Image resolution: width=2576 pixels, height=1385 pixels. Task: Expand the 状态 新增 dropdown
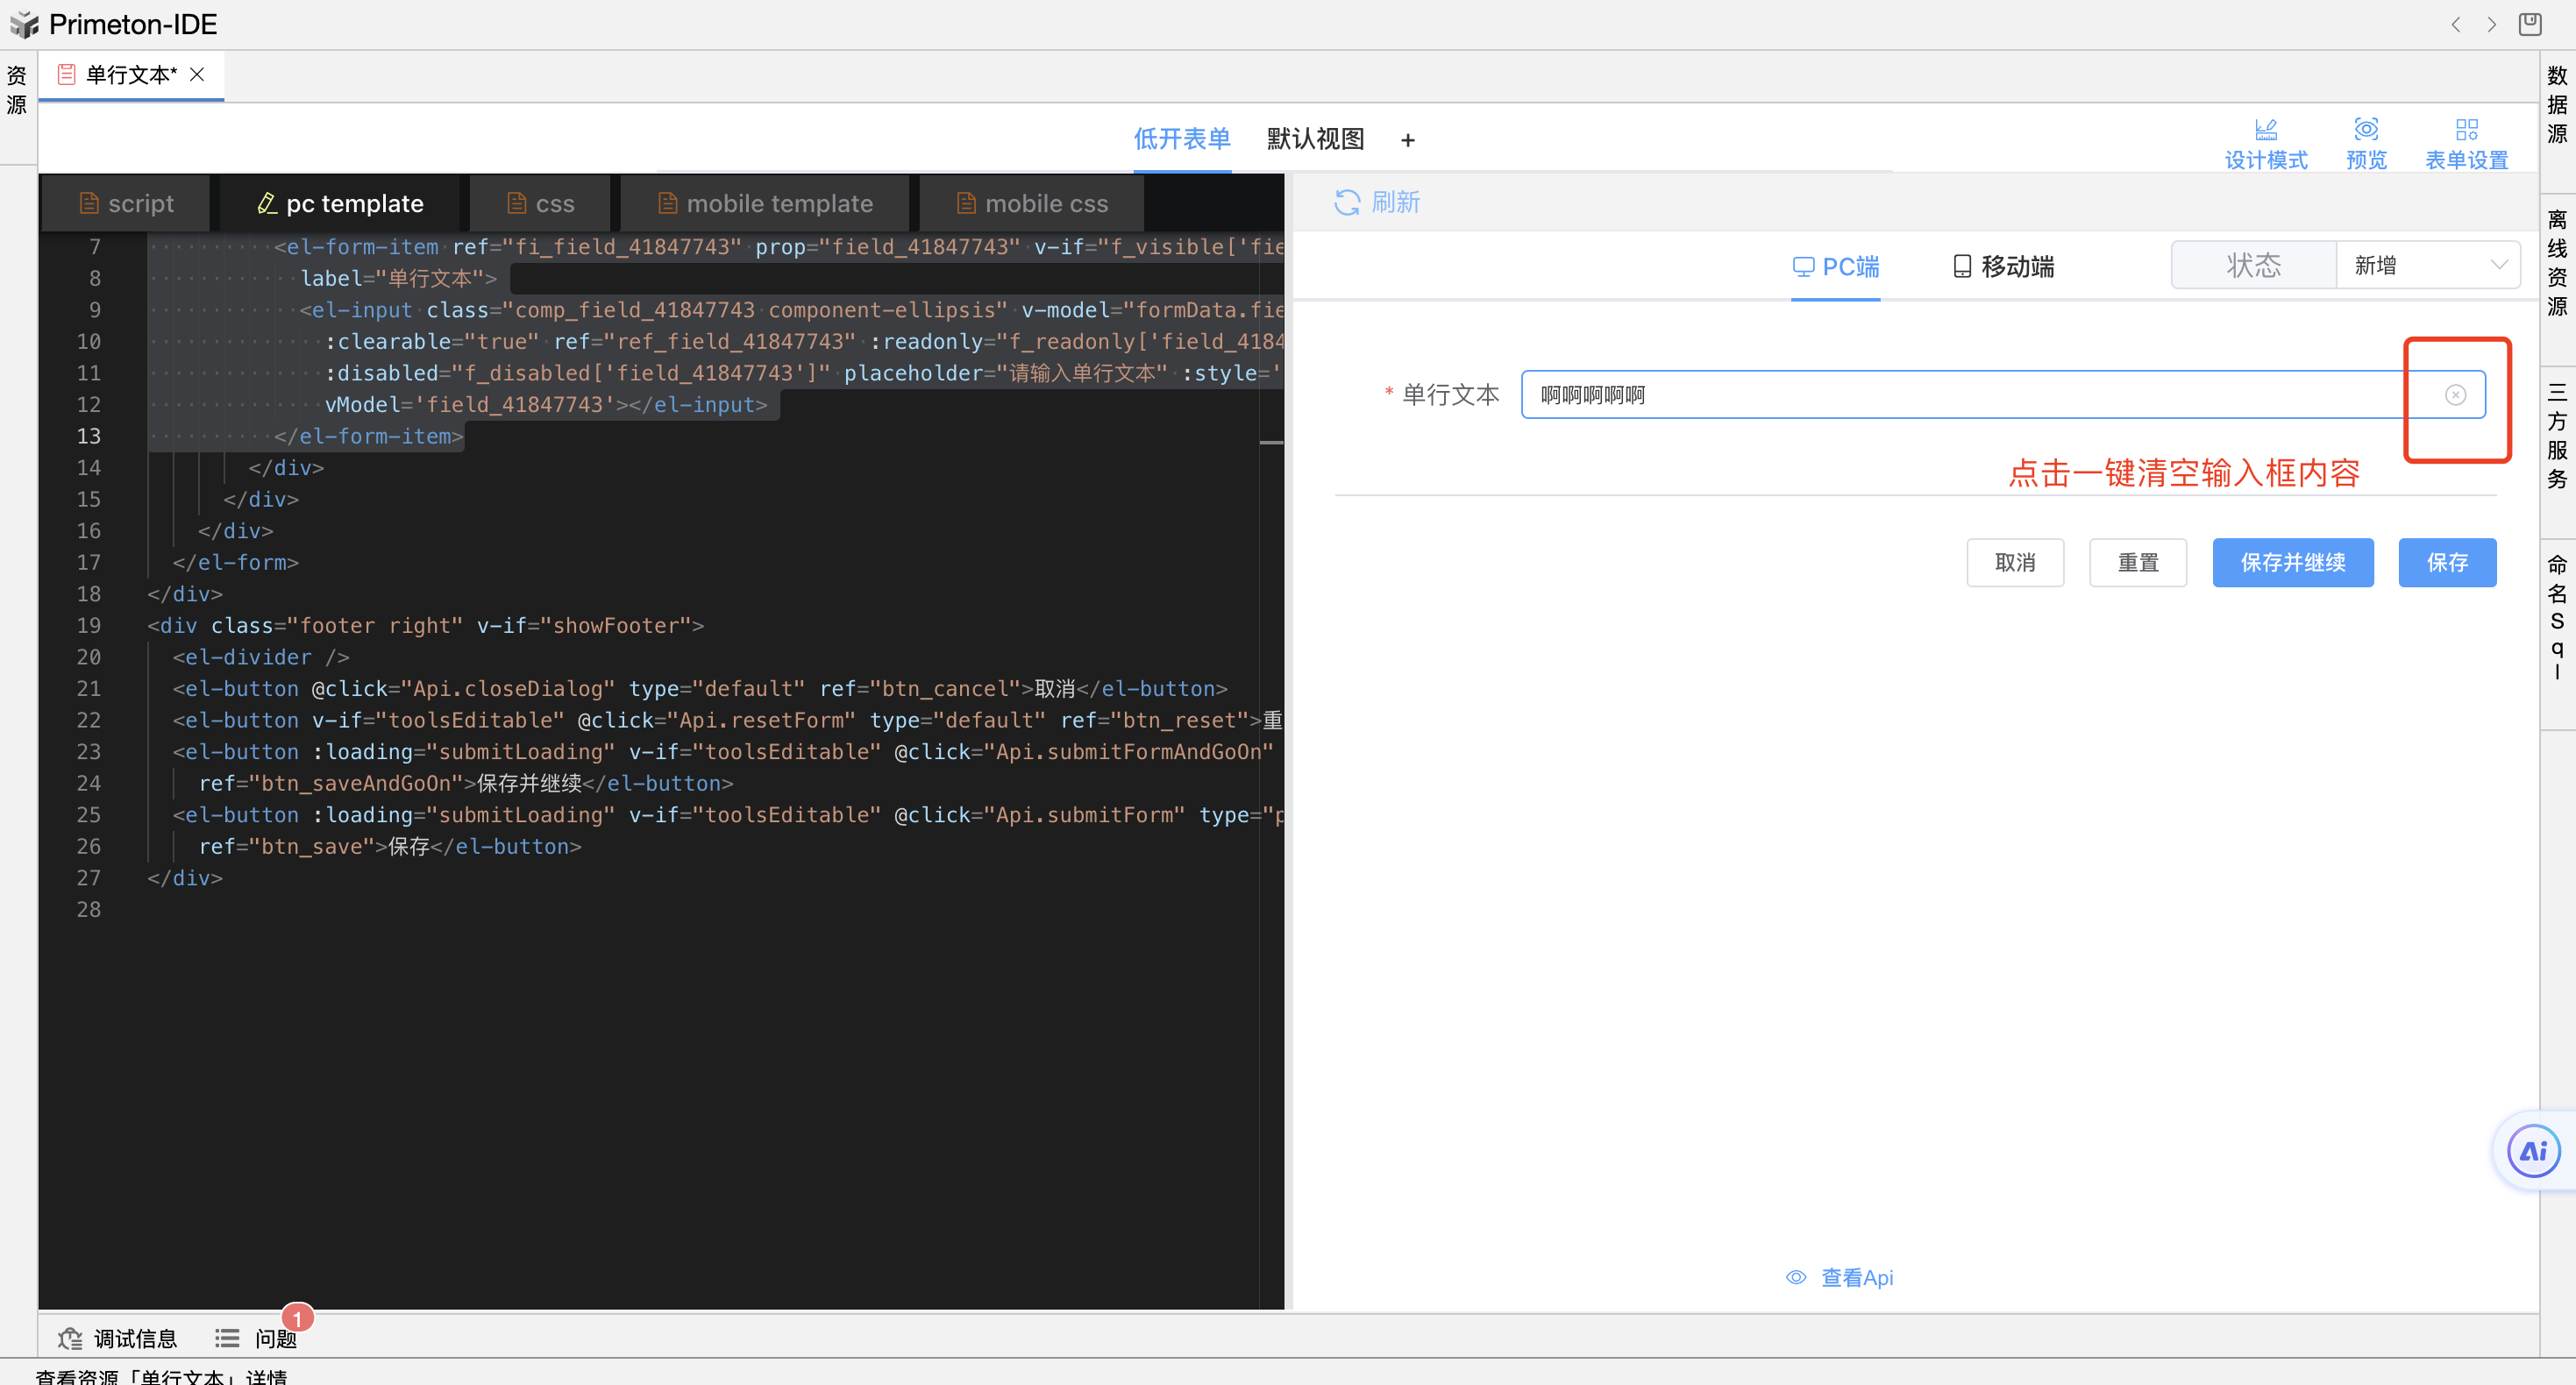pyautogui.click(x=2427, y=265)
